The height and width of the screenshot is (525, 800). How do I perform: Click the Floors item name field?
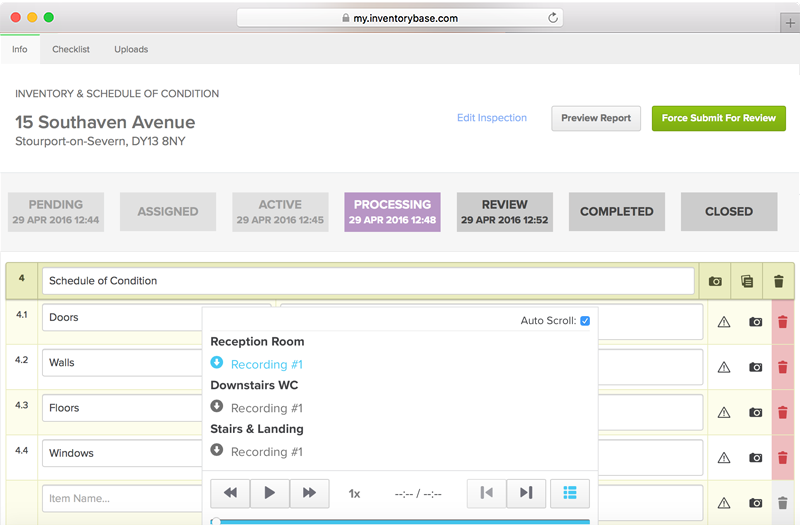[x=122, y=408]
